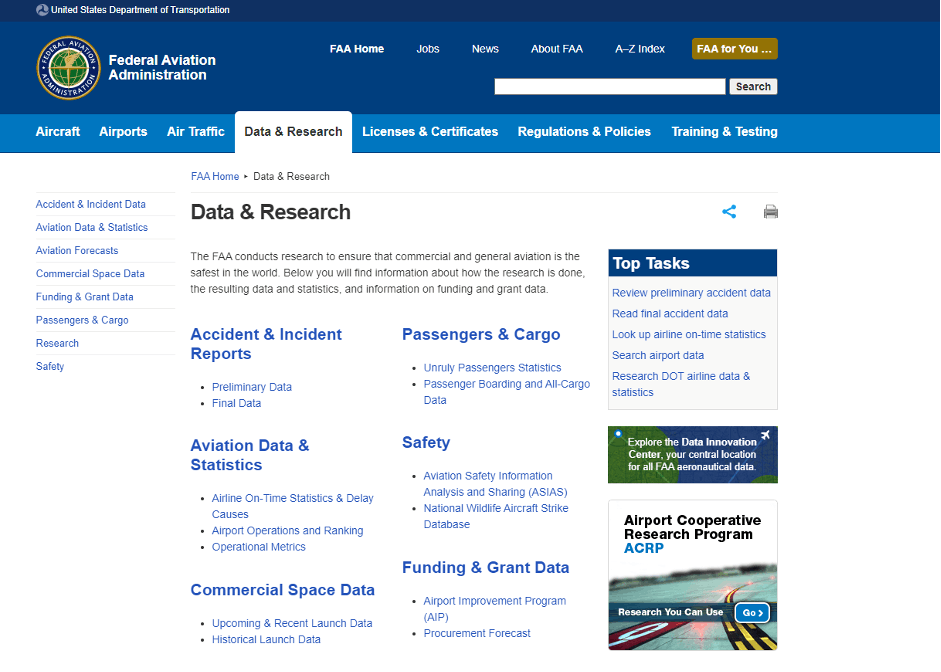The height and width of the screenshot is (672, 941).
Task: Click the share icon
Action: coord(729,211)
